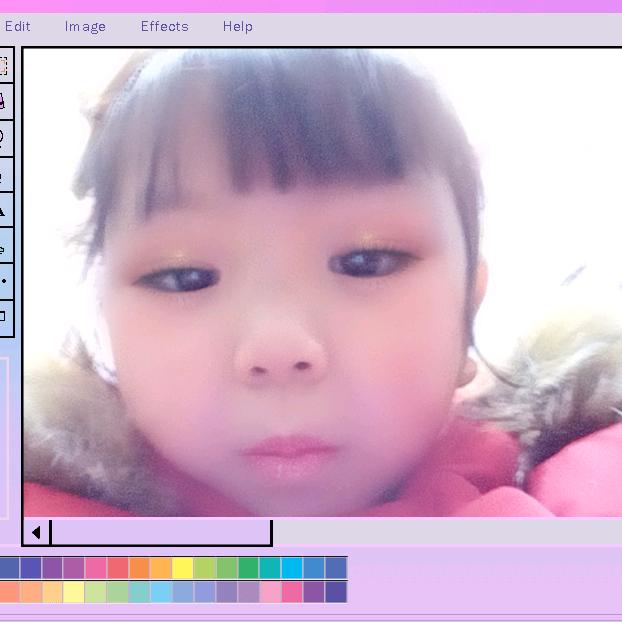
Task: Open the Edit menu
Action: (x=17, y=27)
